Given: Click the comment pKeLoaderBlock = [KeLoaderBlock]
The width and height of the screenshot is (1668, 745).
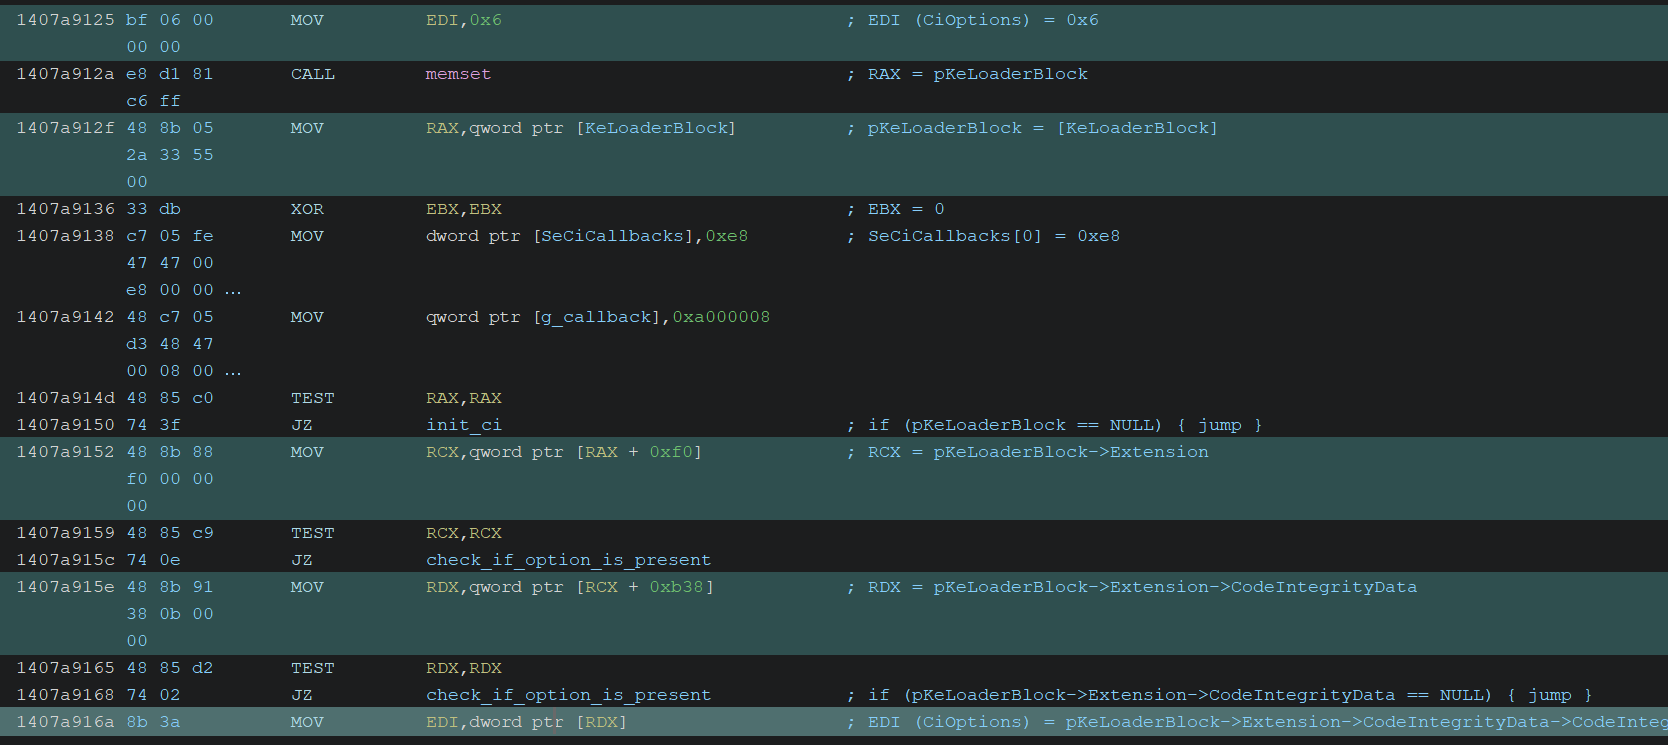Looking at the screenshot, I should (x=1042, y=128).
